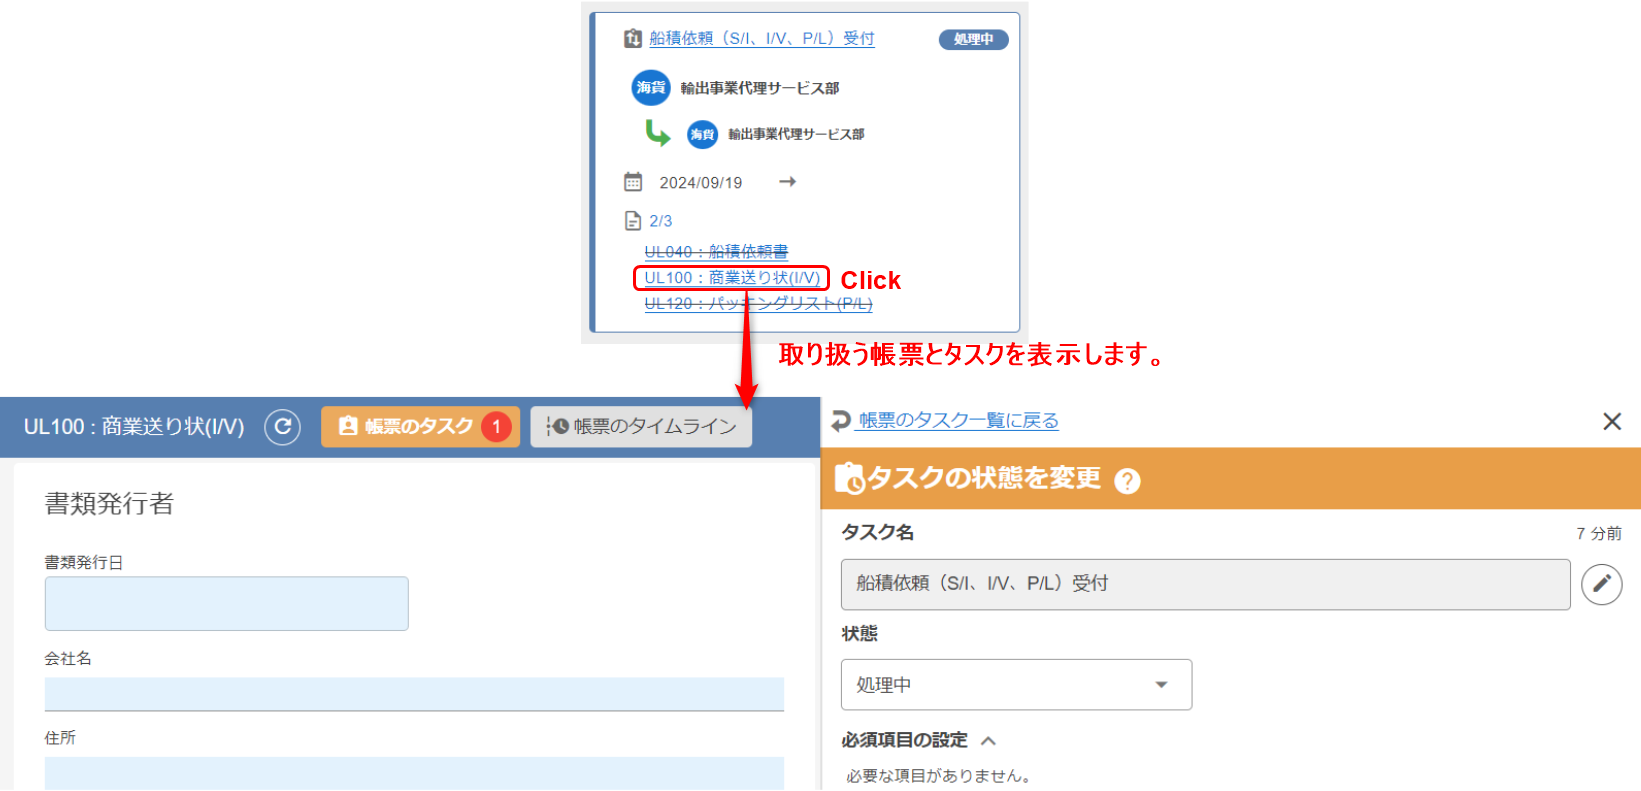Open the 状態 dropdown showing 処理中
This screenshot has height=791, width=1641.
1016,685
